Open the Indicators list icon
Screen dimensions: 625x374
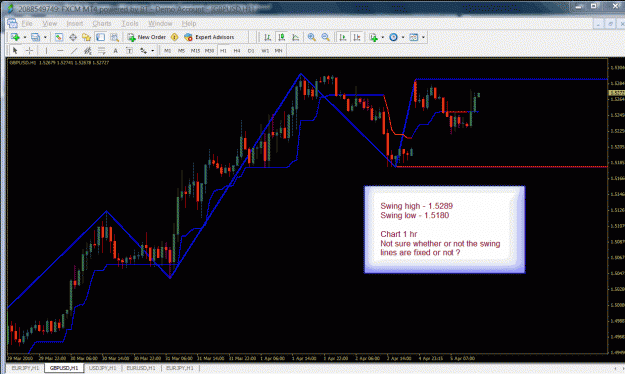(373, 37)
